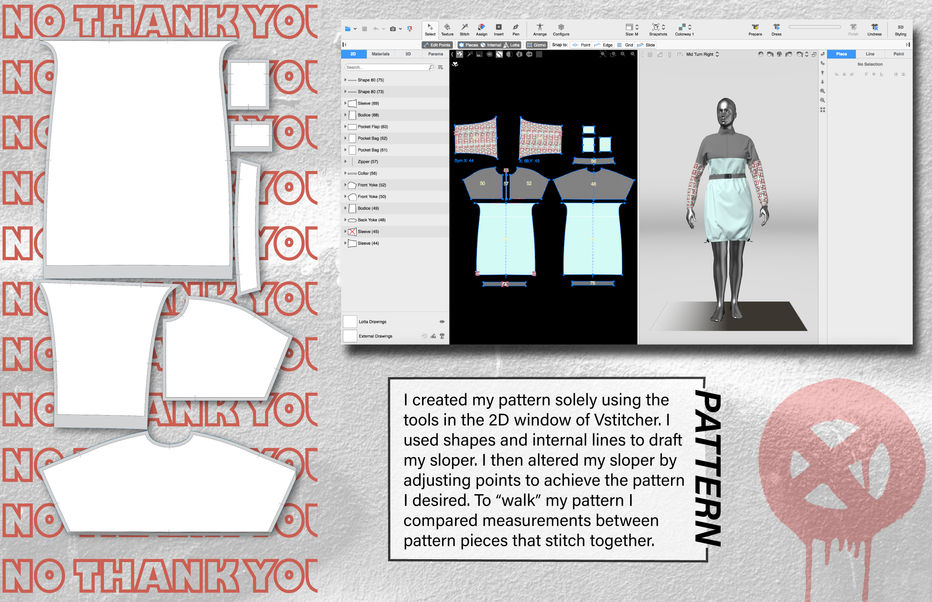The image size is (932, 602).
Task: Click the undo arrow icon
Action: coord(376,29)
